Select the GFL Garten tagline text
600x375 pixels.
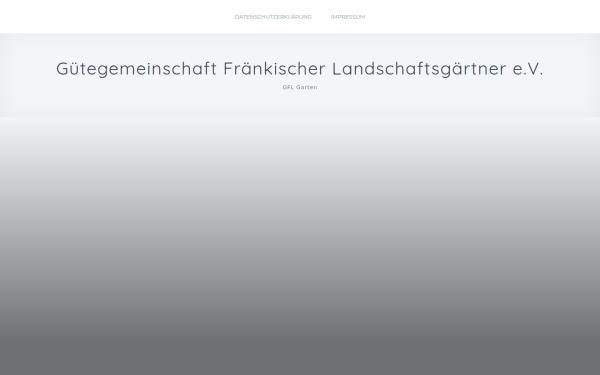tap(300, 87)
